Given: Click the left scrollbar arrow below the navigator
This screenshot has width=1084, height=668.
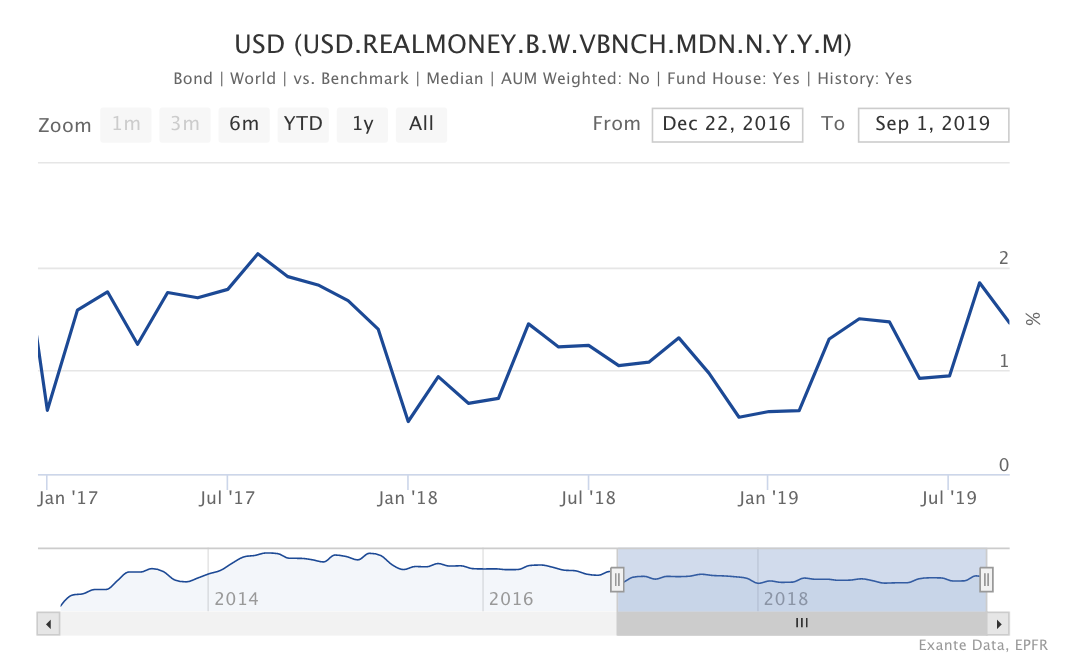Looking at the screenshot, I should pyautogui.click(x=48, y=623).
